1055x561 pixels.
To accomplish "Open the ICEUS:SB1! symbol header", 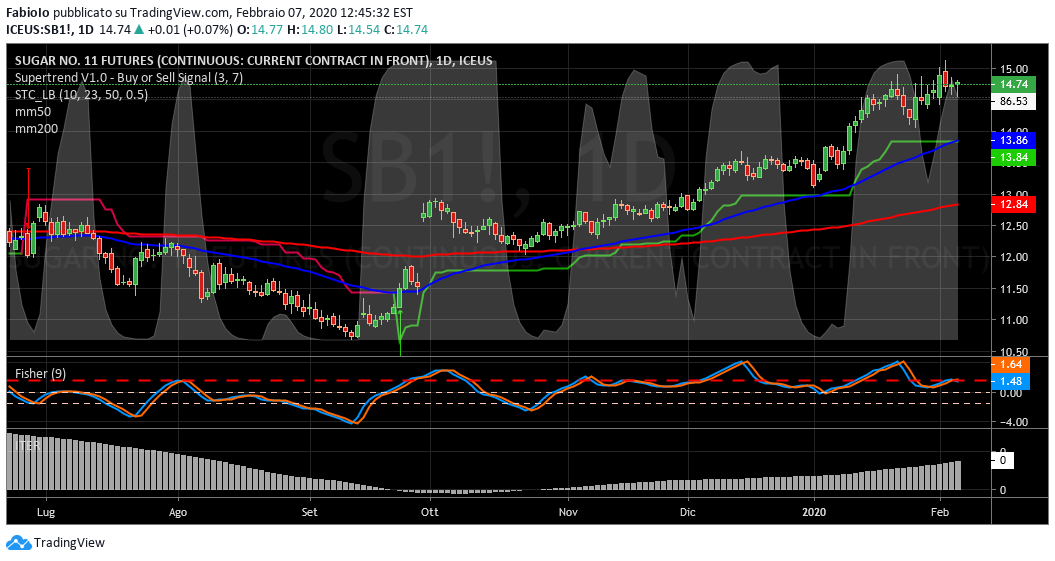I will (x=41, y=31).
